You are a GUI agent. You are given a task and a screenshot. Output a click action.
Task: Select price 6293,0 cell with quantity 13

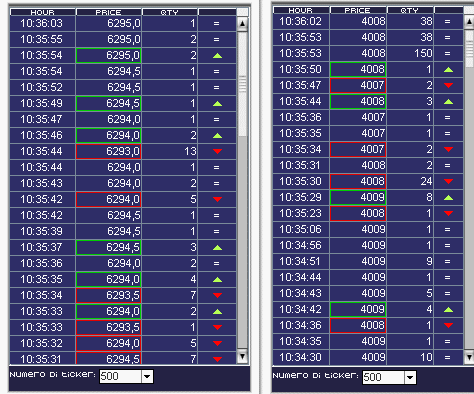pos(109,151)
